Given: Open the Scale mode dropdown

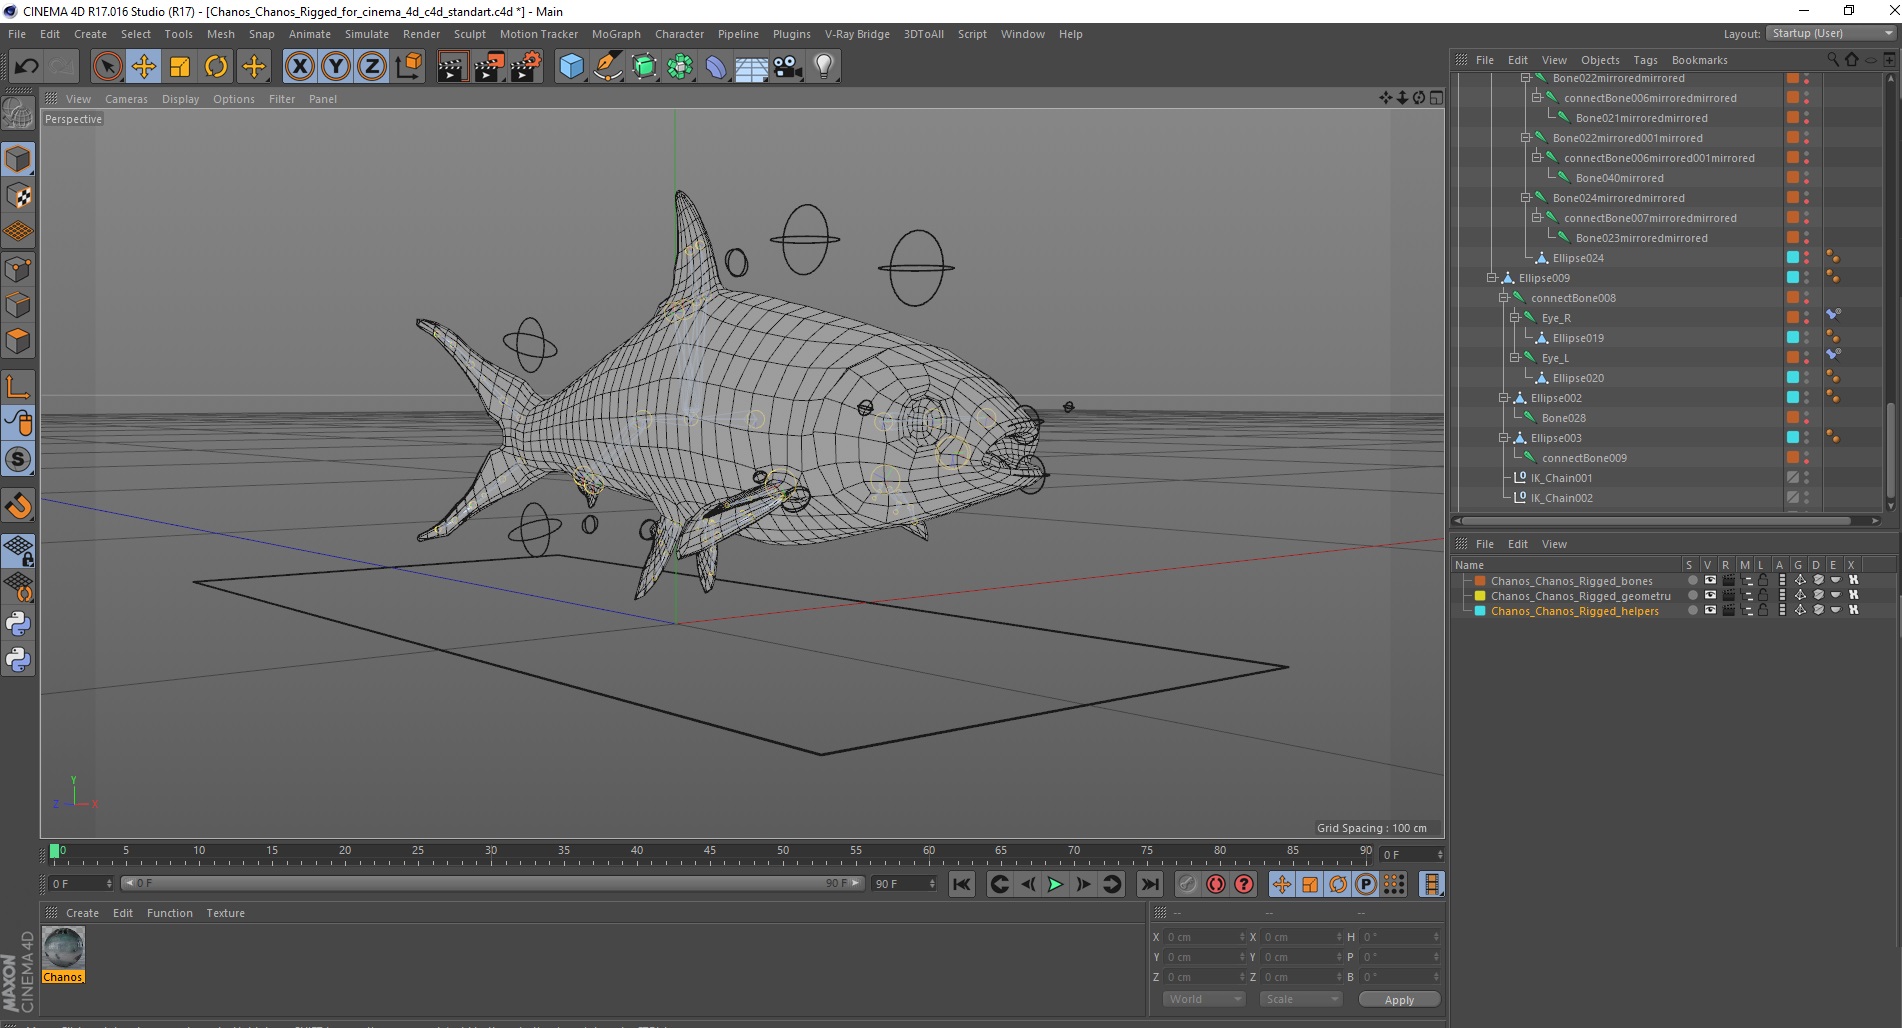Looking at the screenshot, I should click(1300, 999).
